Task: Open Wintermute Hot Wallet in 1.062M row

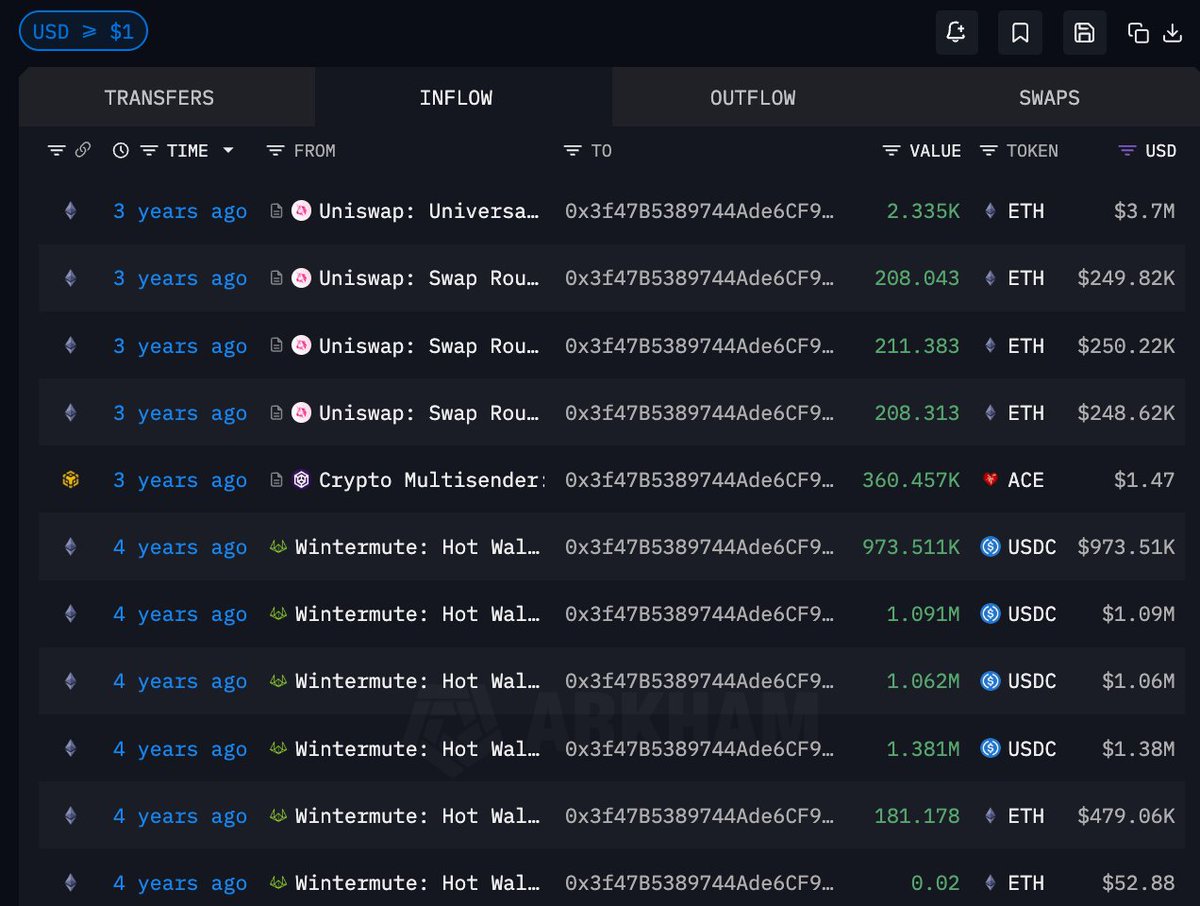Action: pyautogui.click(x=418, y=681)
